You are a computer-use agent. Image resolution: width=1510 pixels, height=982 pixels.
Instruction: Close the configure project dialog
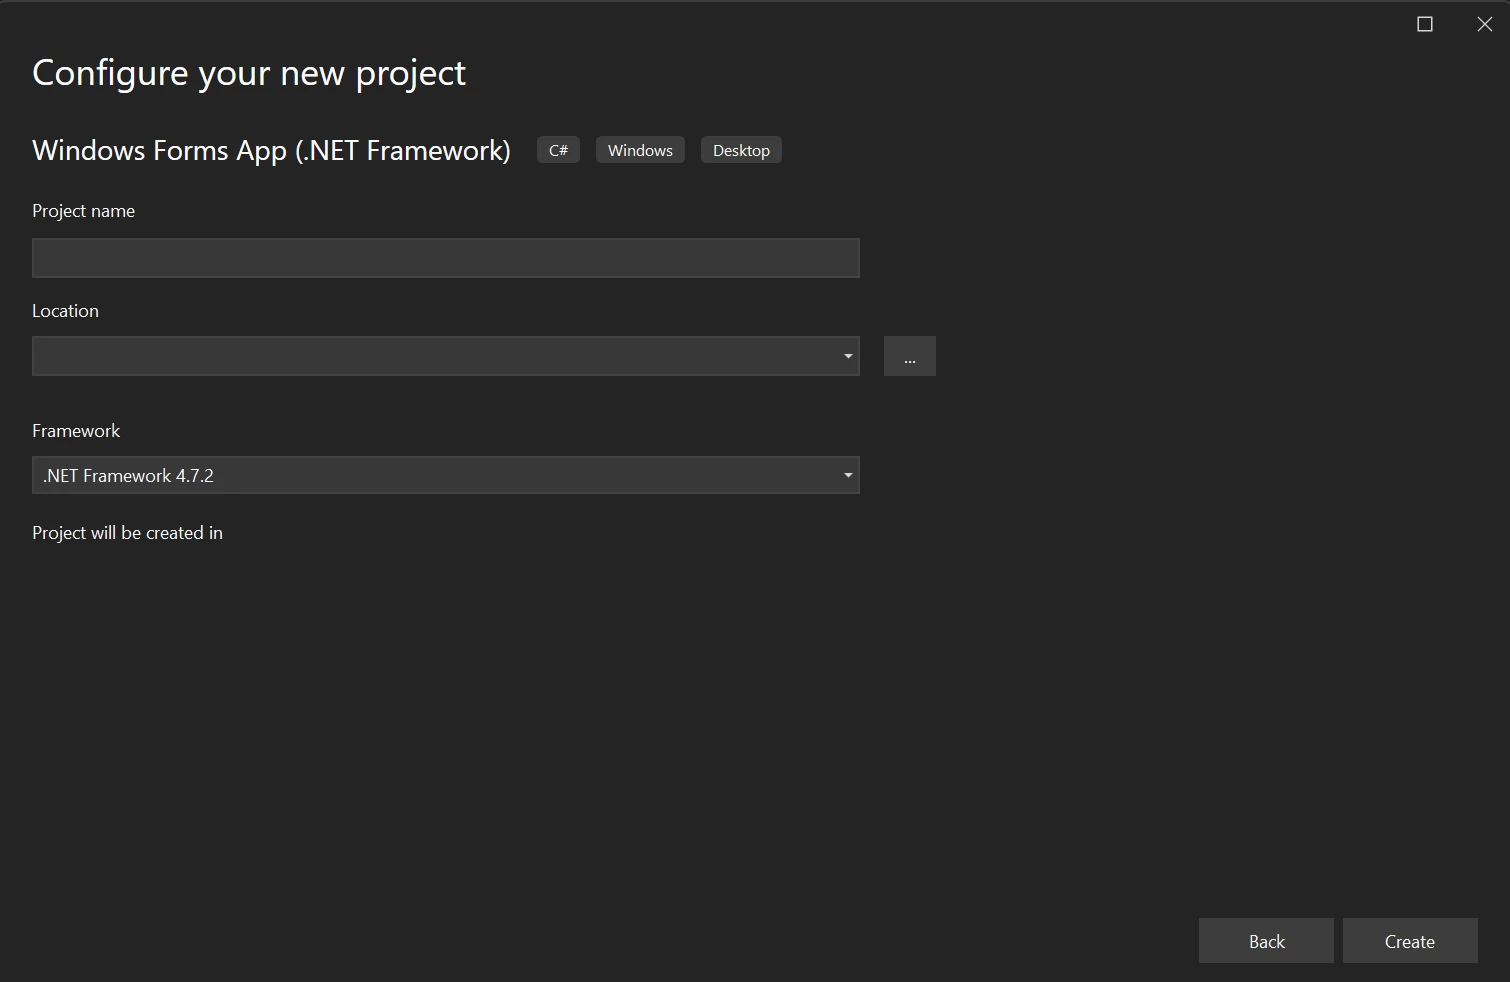1485,24
